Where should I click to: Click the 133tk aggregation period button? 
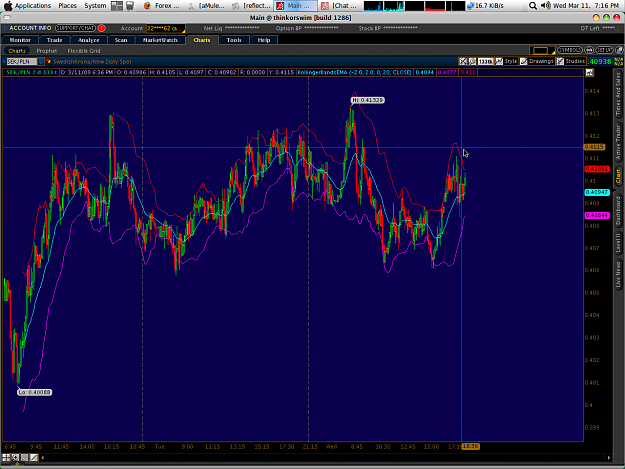(x=485, y=61)
